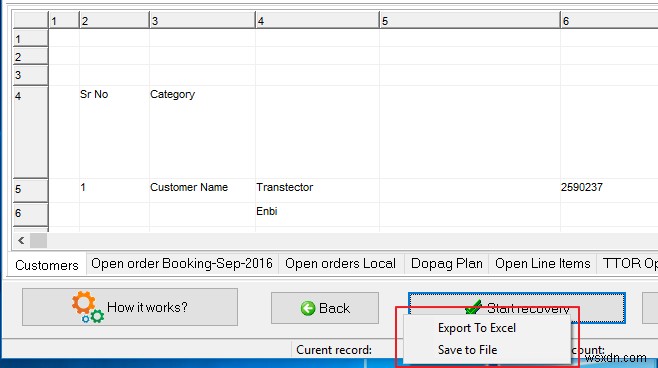
Task: Click the green arrow icon on Back
Action: coord(308,308)
